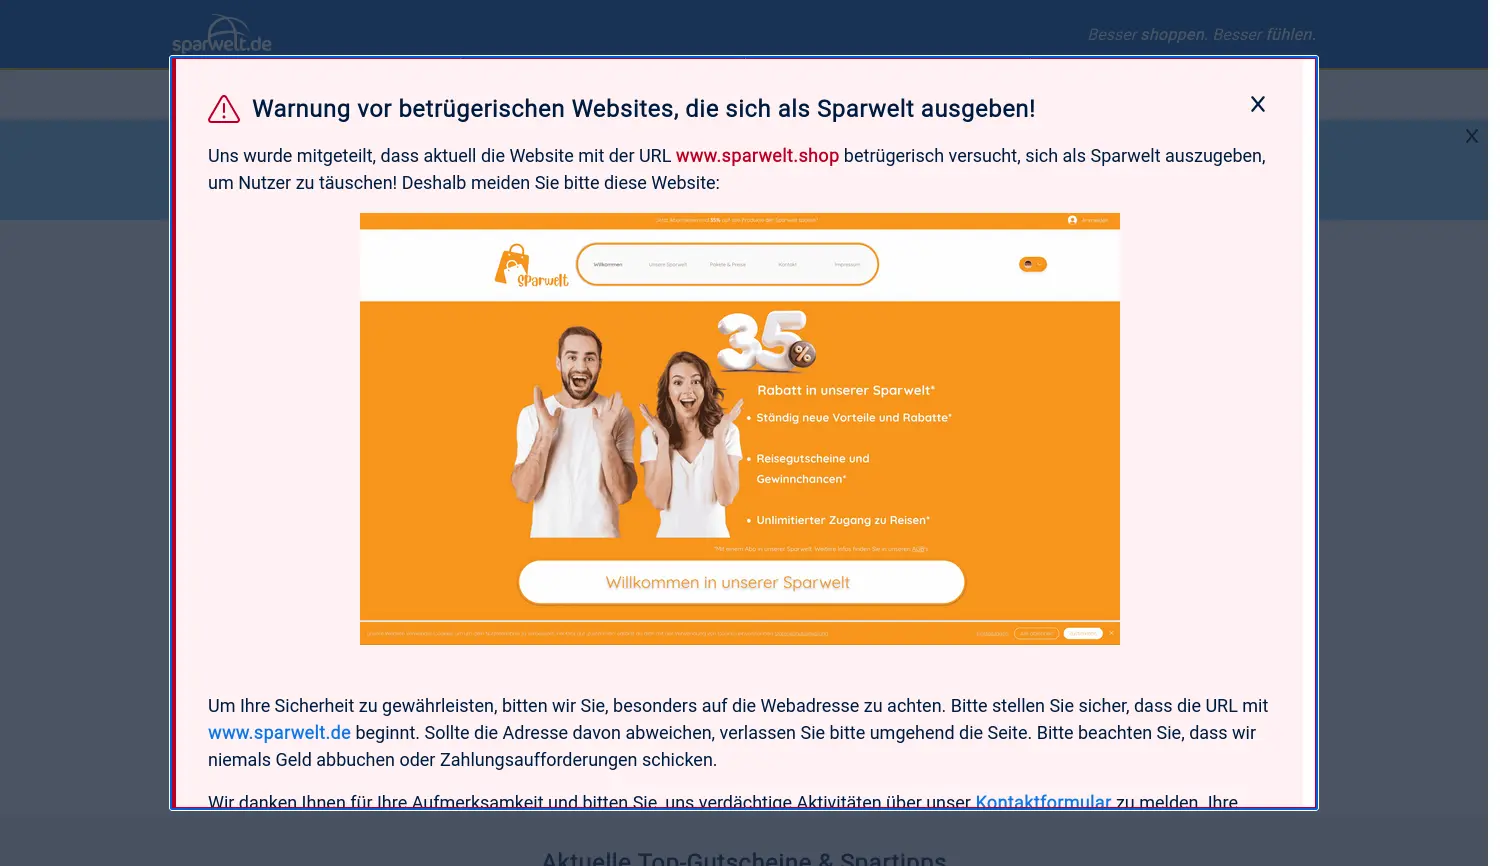Click the fake website screenshot image
The image size is (1500, 866).
click(x=740, y=429)
